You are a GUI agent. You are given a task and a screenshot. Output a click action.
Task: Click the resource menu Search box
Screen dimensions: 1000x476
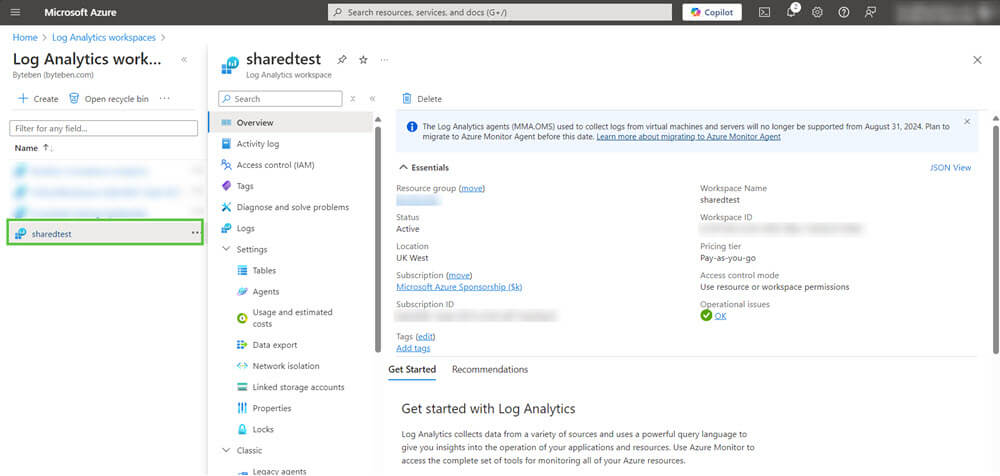click(x=280, y=99)
